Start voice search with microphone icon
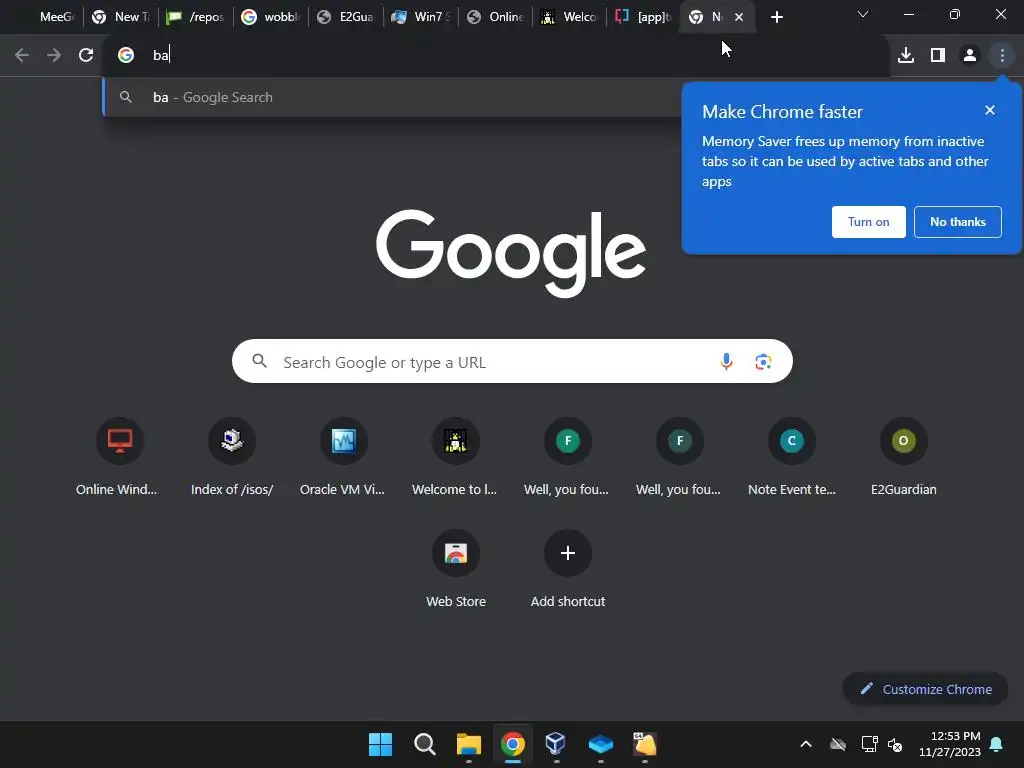1024x768 pixels. [726, 361]
